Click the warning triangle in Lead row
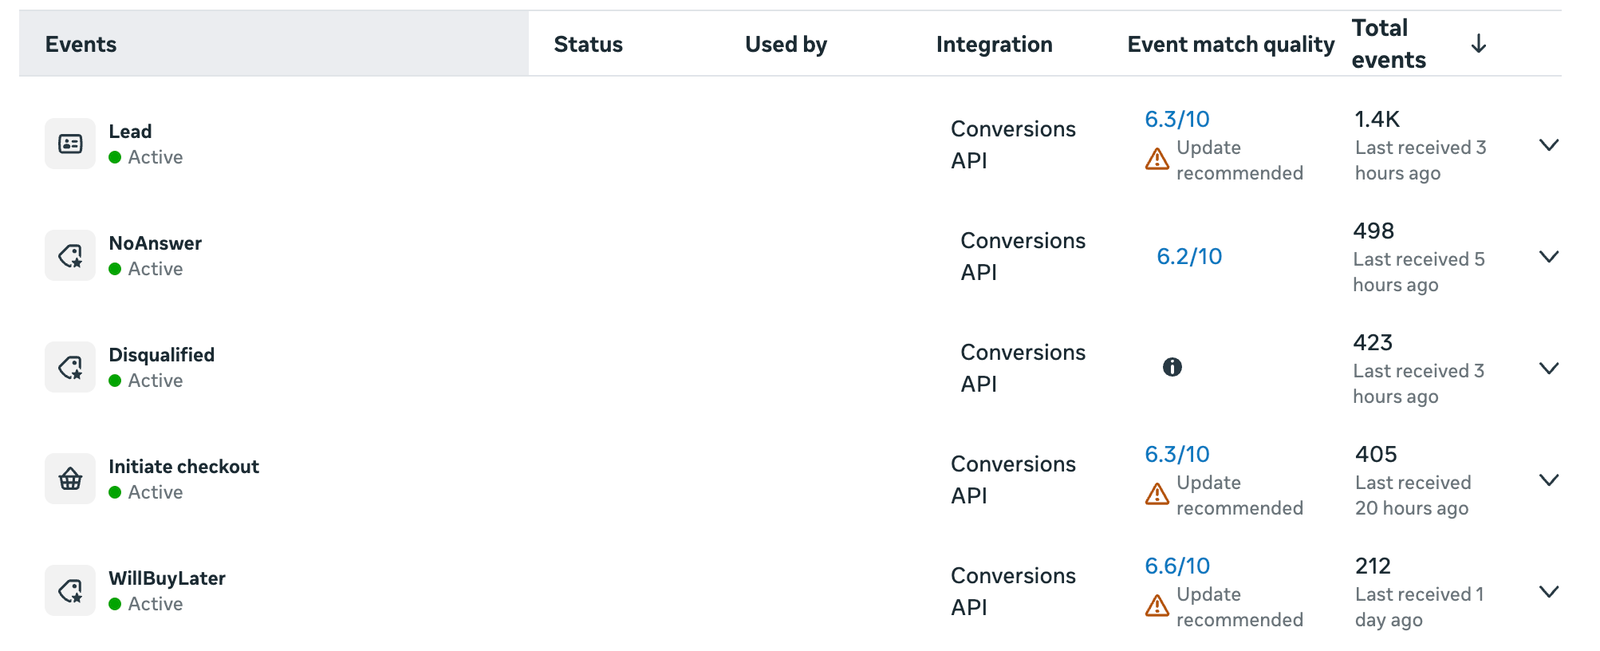The image size is (1600, 651). pos(1157,159)
